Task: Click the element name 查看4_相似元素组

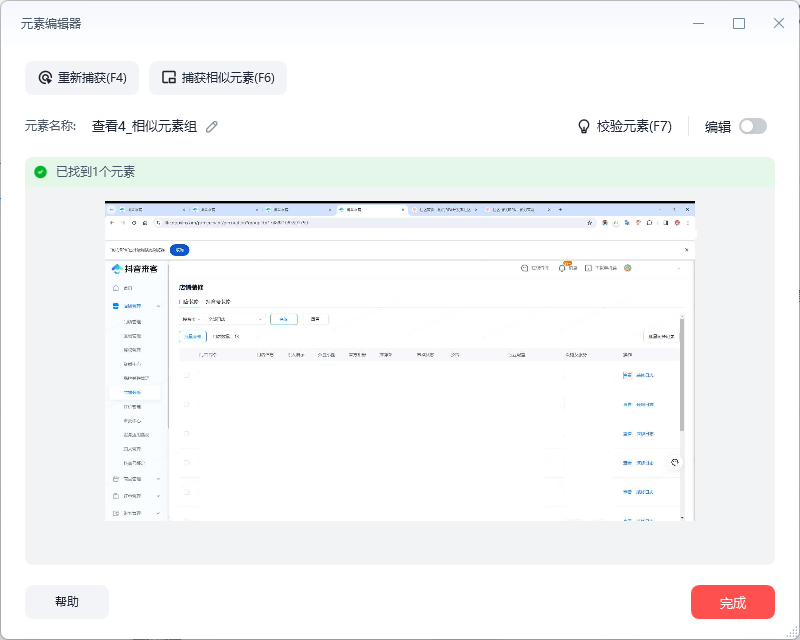Action: pyautogui.click(x=144, y=126)
